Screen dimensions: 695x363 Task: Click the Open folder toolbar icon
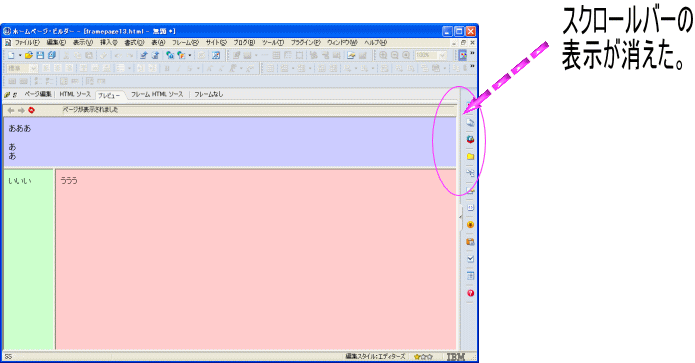(x=29, y=55)
